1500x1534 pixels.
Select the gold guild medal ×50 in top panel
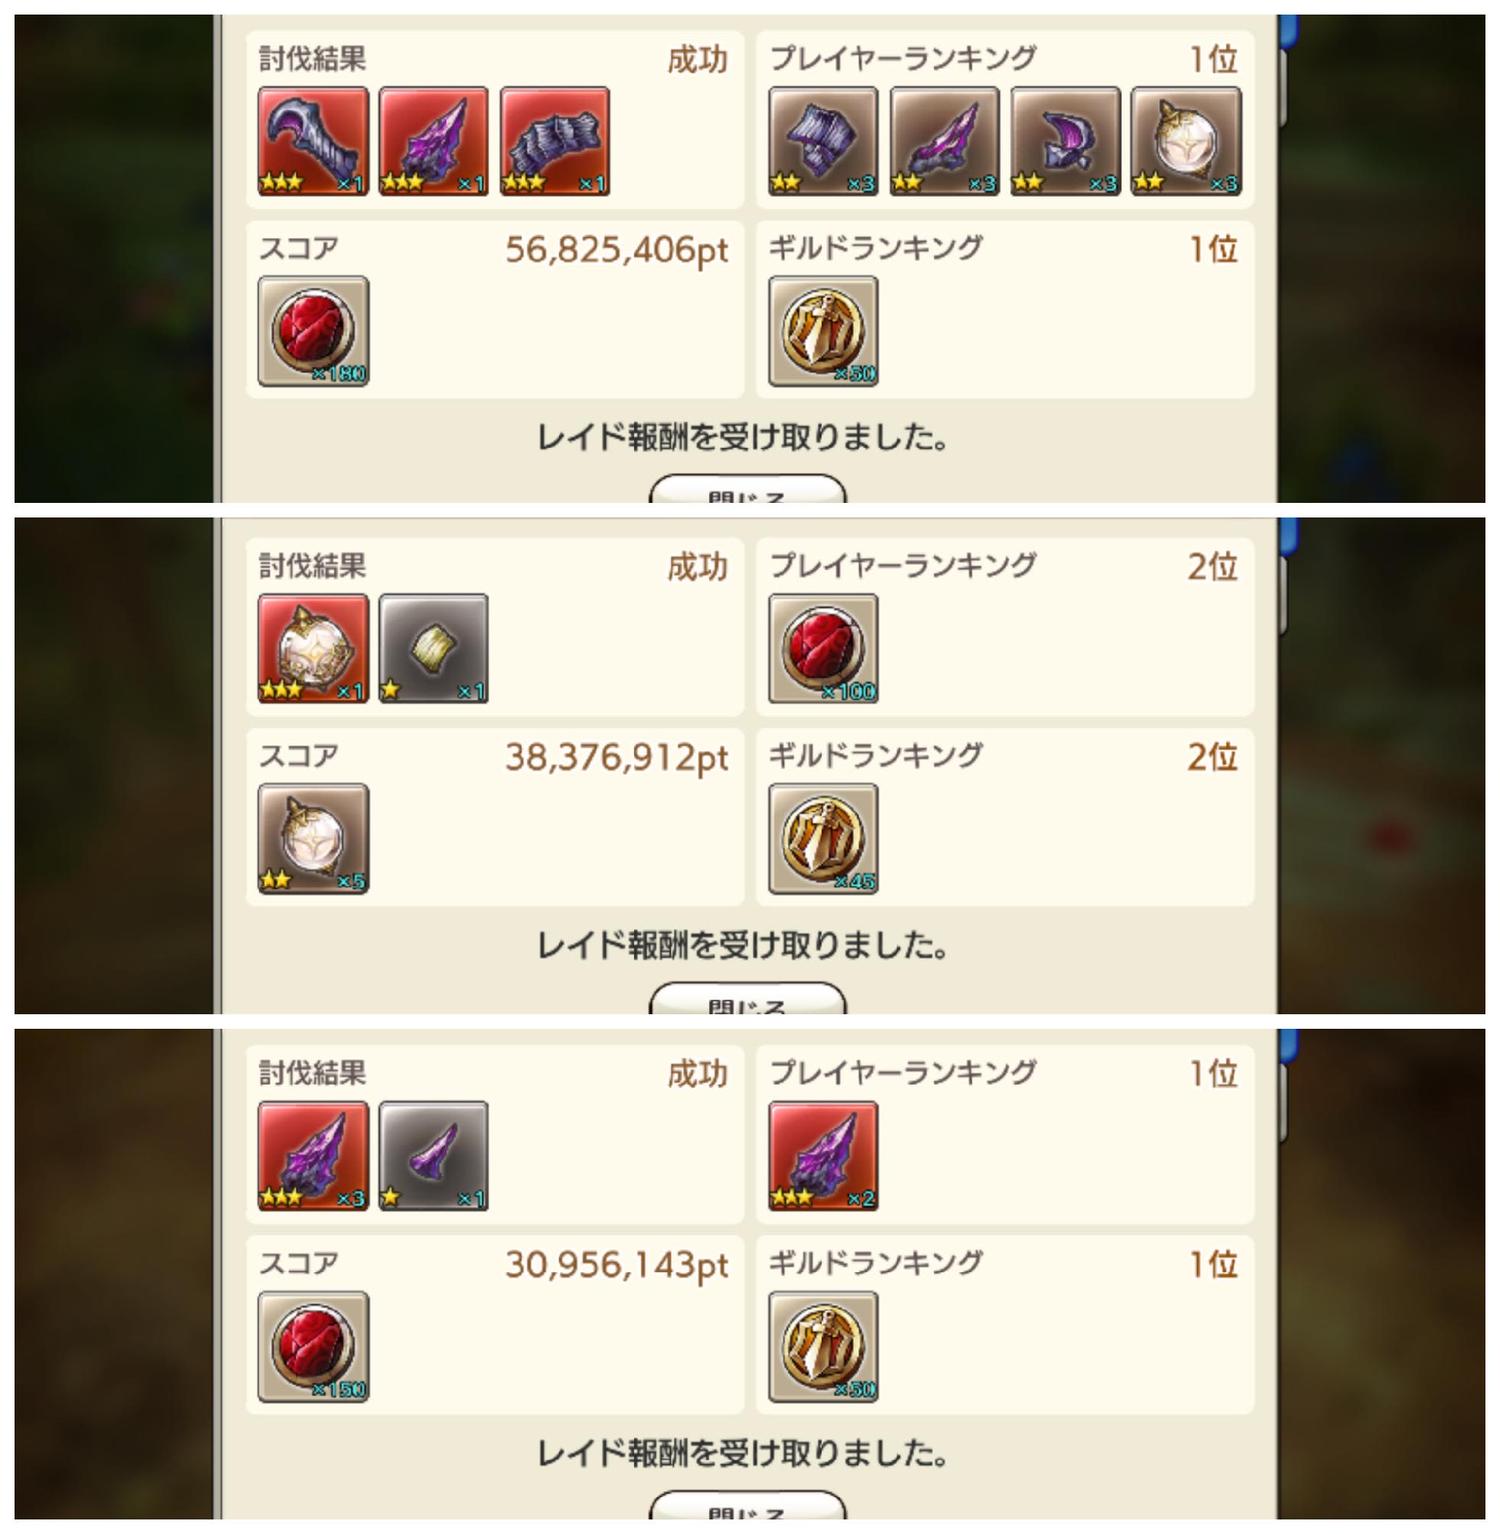pos(823,332)
